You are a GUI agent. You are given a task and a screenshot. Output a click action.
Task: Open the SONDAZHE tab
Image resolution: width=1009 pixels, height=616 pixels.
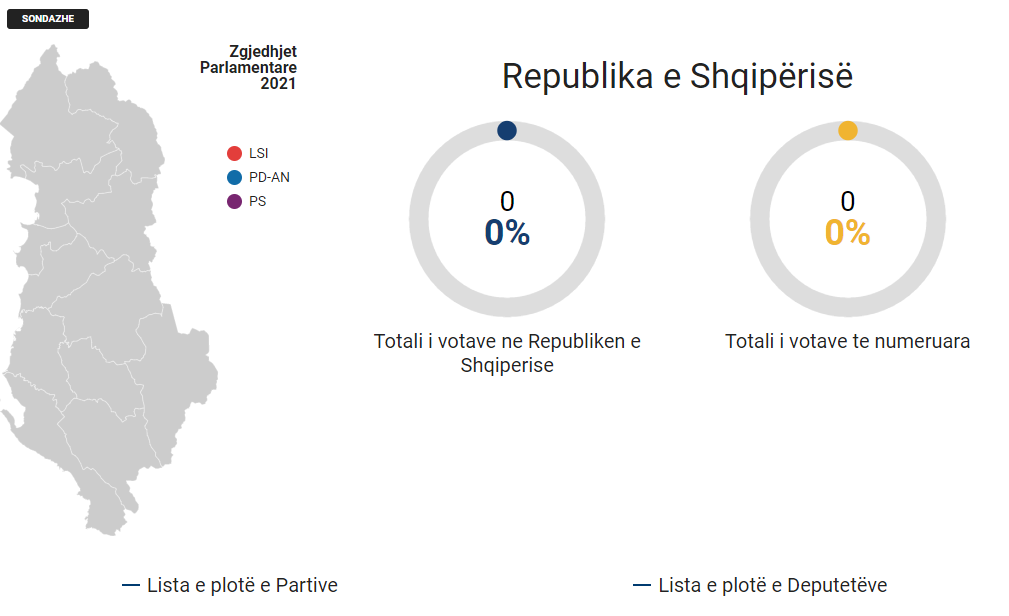click(48, 18)
